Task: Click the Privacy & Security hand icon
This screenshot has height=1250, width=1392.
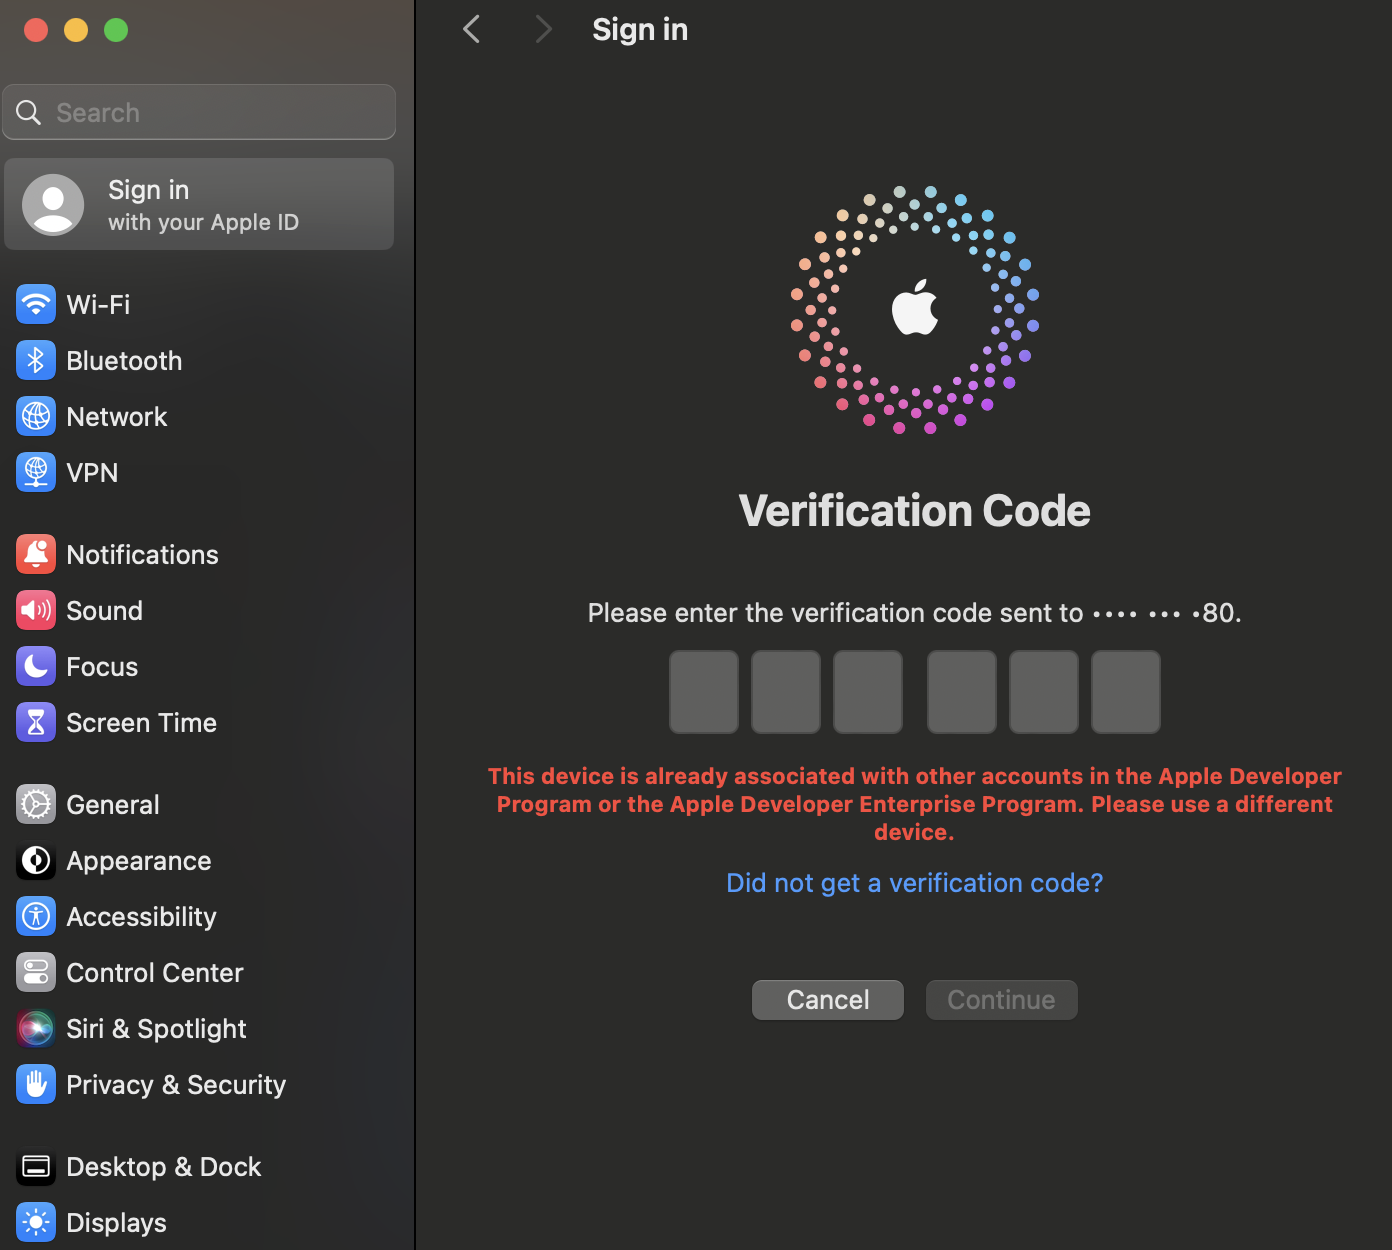Action: coord(36,1085)
